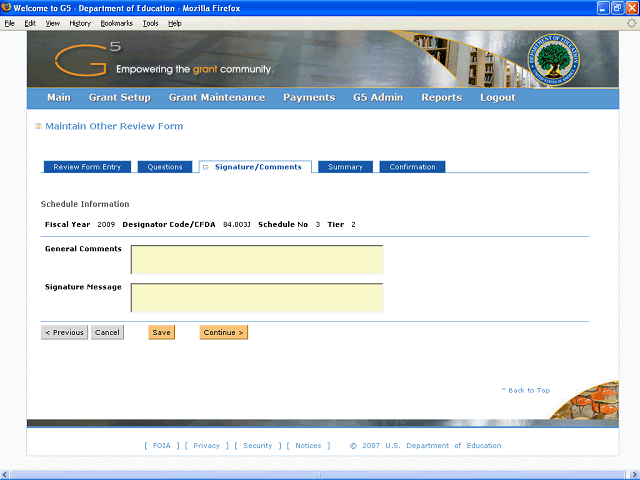This screenshot has height=480, width=640.
Task: Go to the Summary tab
Action: [345, 167]
